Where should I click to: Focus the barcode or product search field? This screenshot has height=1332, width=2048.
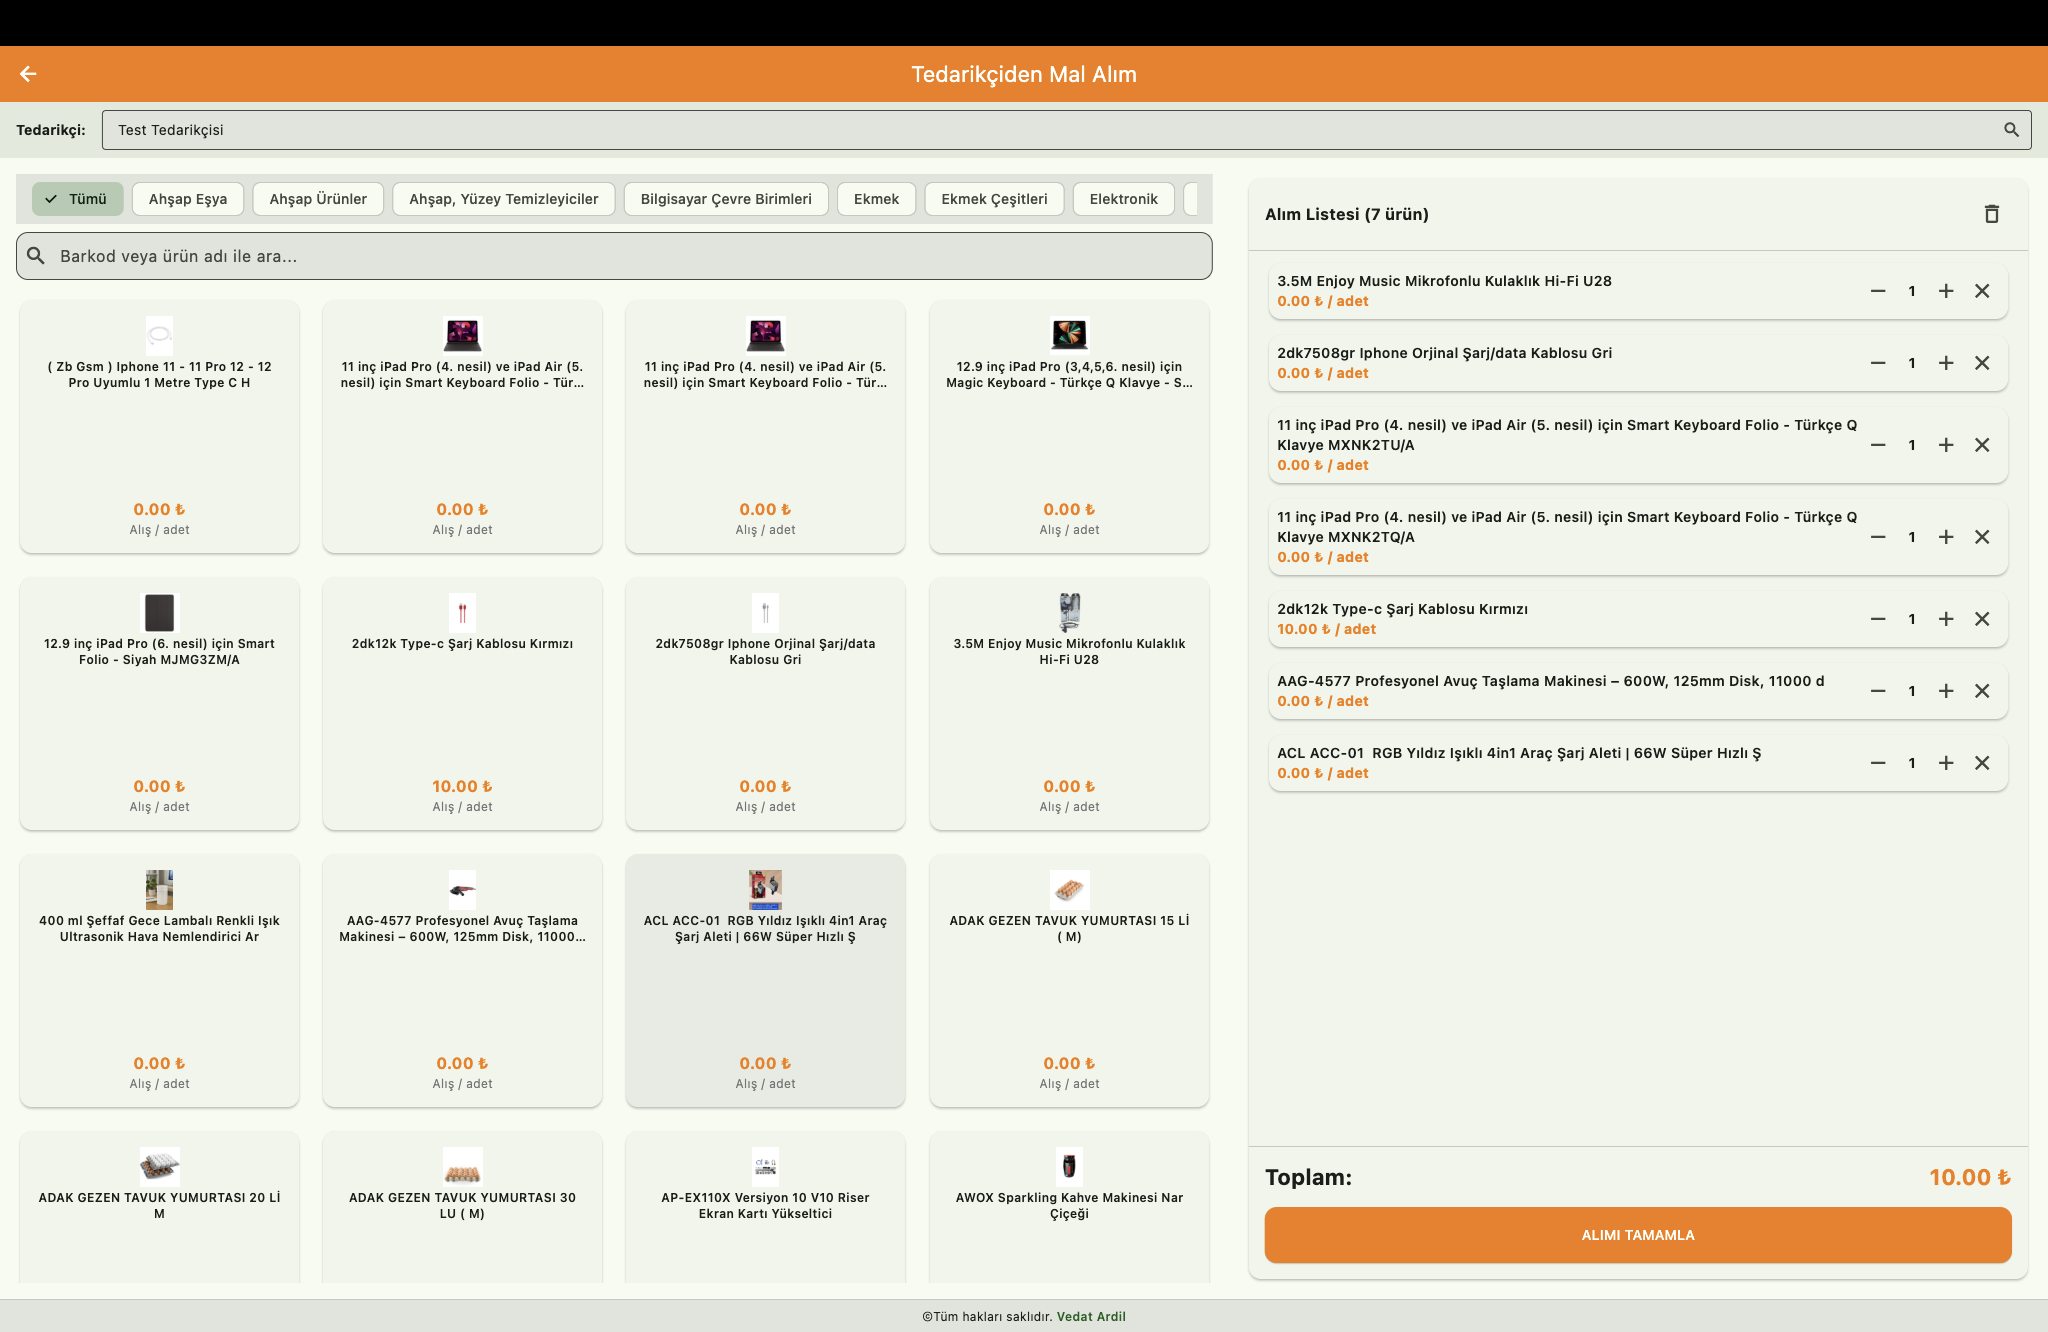[614, 256]
